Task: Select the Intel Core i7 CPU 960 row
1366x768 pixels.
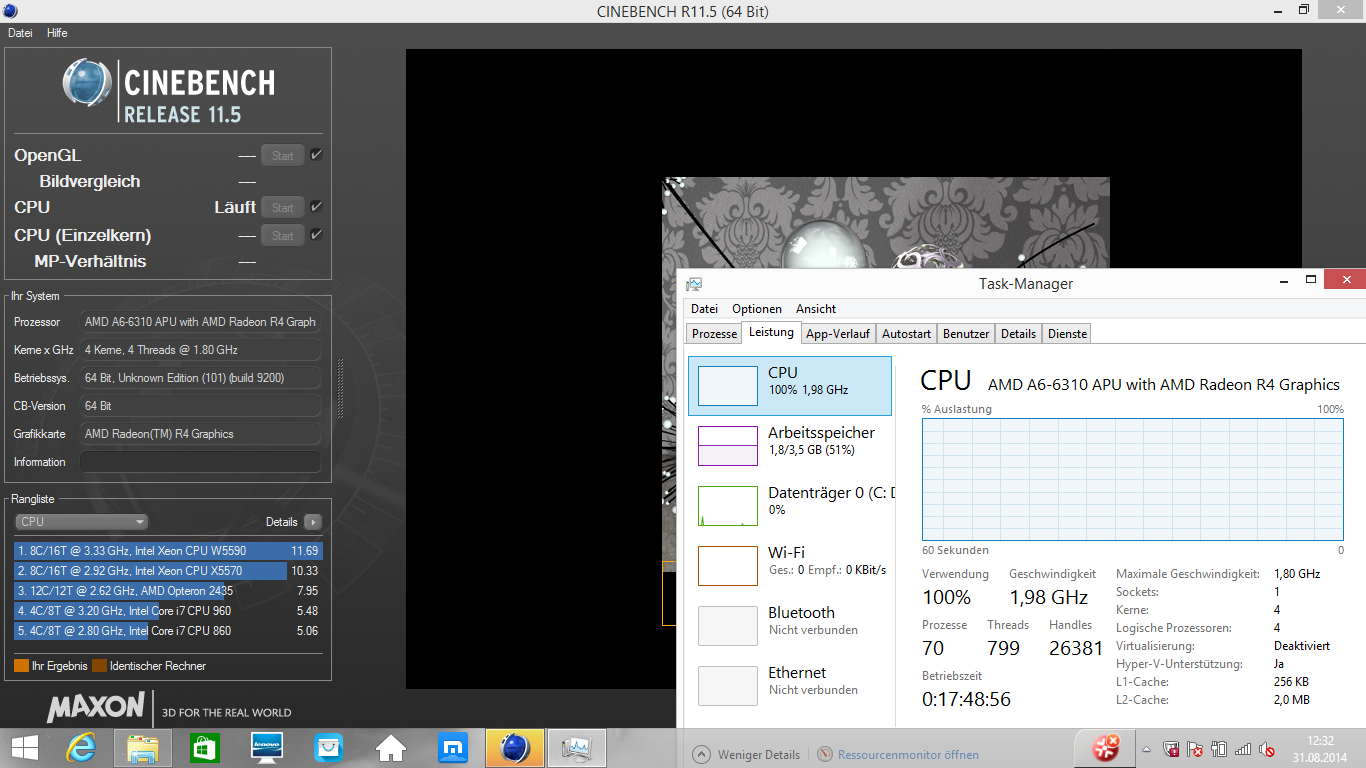Action: [168, 611]
